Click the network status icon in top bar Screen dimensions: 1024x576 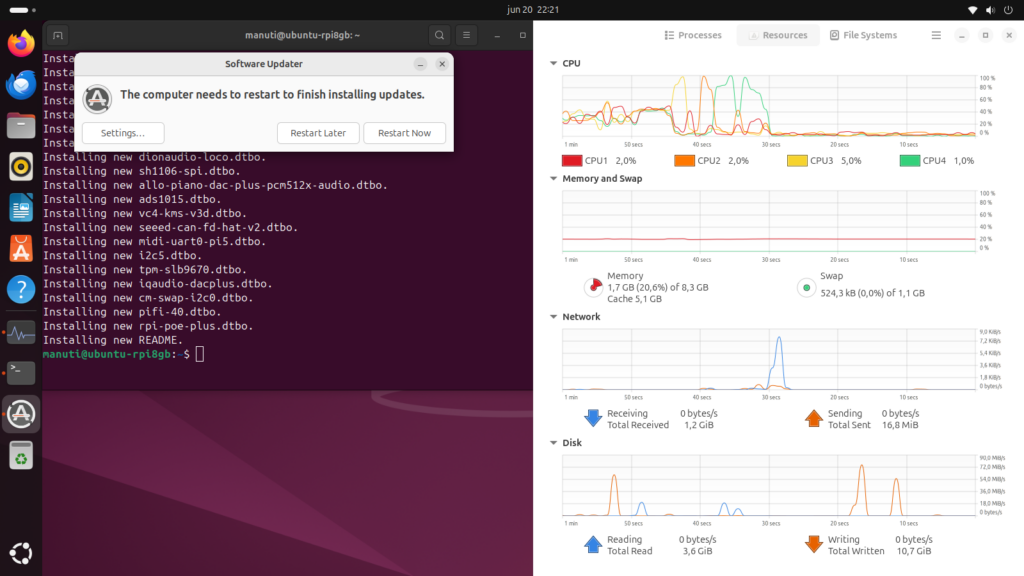(x=972, y=10)
